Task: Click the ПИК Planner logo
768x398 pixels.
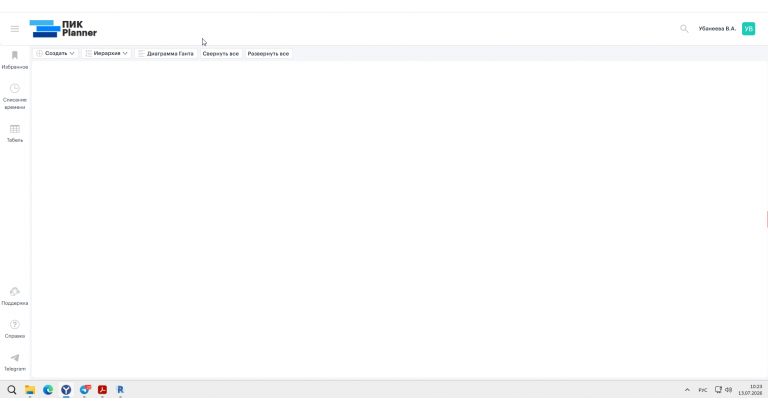Action: [x=63, y=29]
